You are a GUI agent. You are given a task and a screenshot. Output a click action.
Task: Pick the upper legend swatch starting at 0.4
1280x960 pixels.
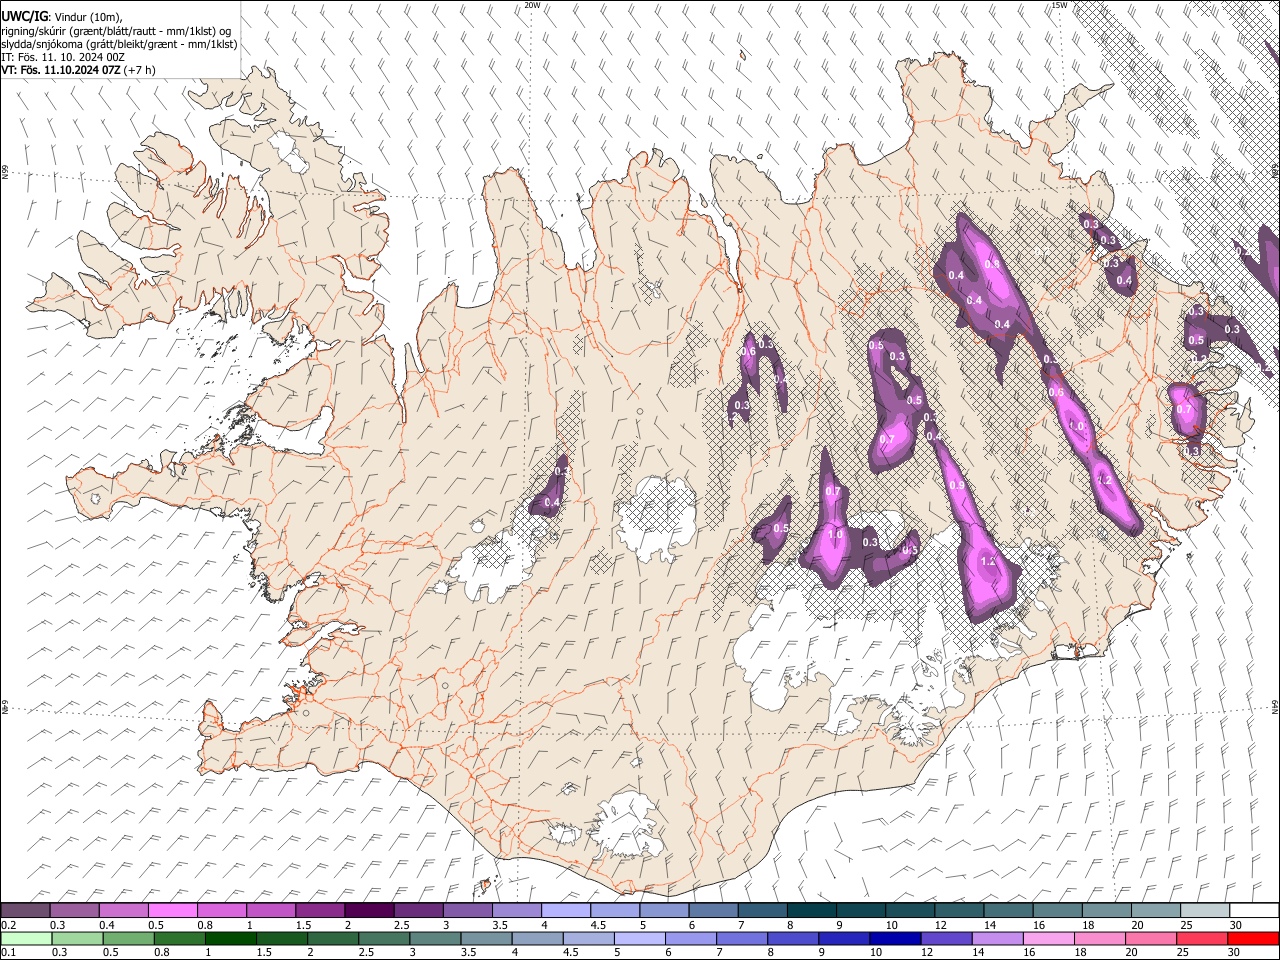coord(123,910)
